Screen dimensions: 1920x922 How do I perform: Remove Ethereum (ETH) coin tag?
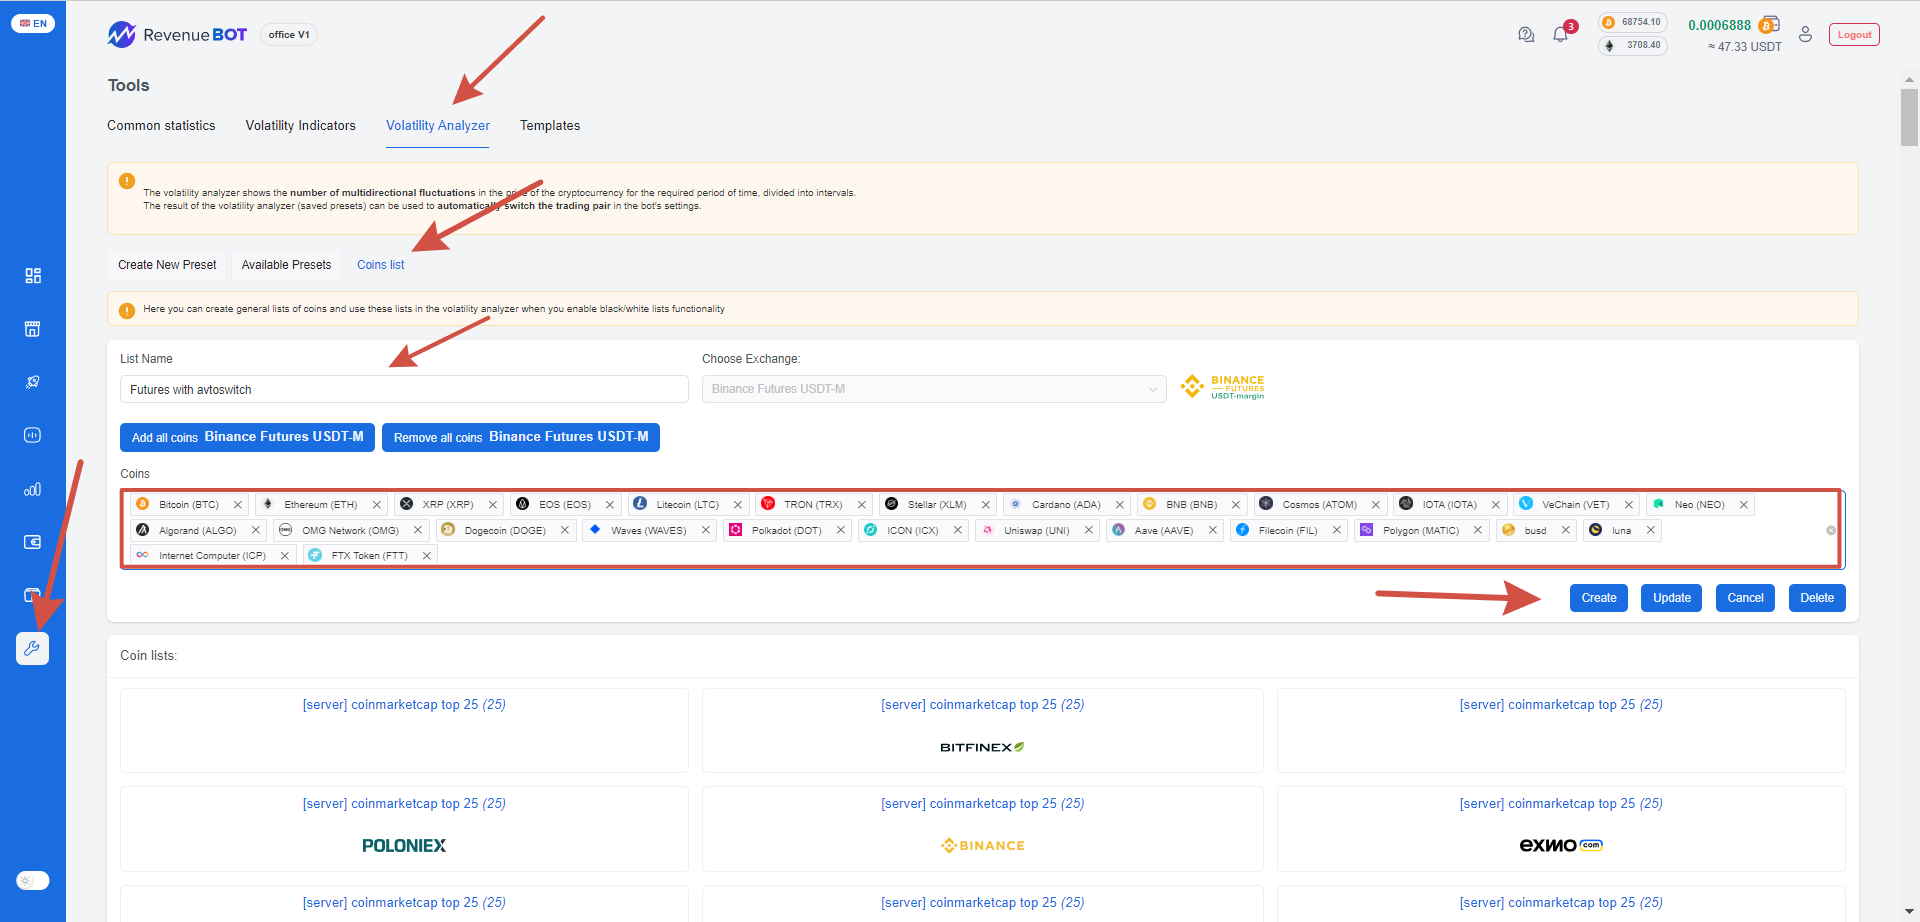[377, 505]
